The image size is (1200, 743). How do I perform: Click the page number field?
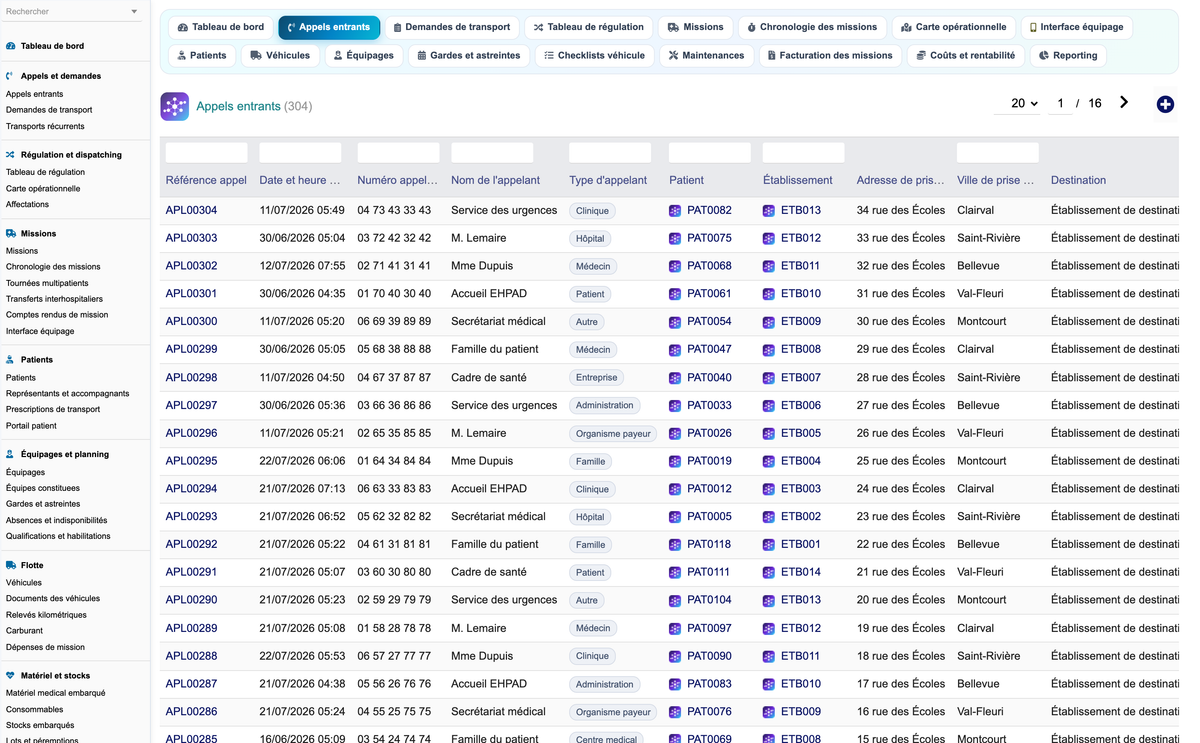[x=1060, y=103]
